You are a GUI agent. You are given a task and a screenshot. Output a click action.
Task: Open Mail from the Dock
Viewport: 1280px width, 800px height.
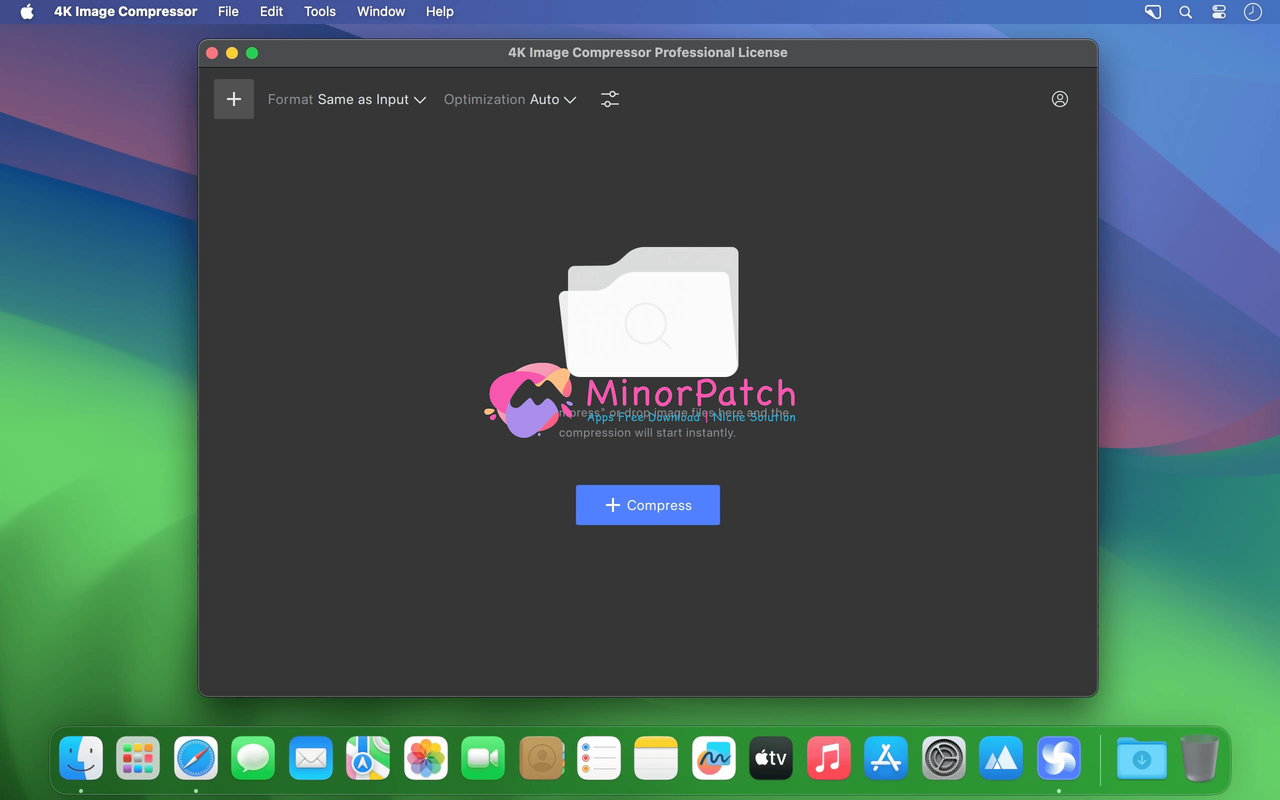[311, 759]
